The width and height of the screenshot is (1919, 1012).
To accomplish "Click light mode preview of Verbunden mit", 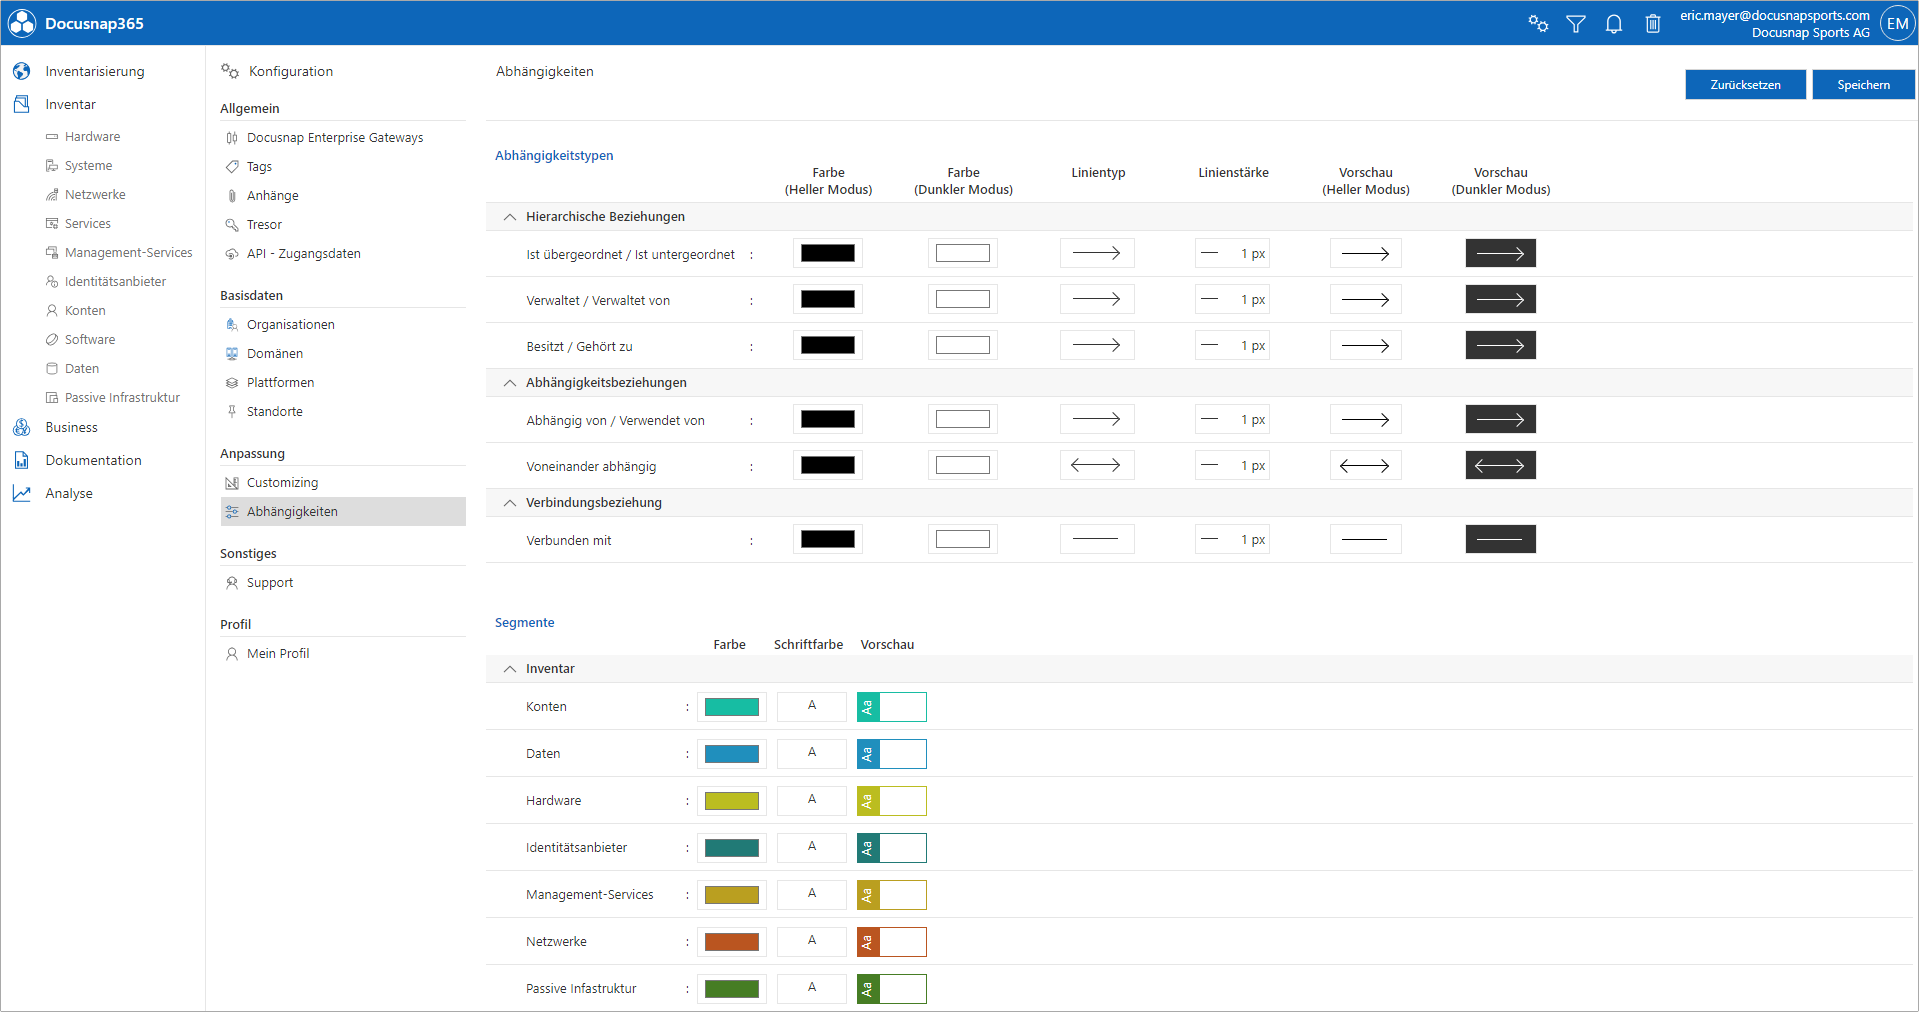I will pos(1365,539).
